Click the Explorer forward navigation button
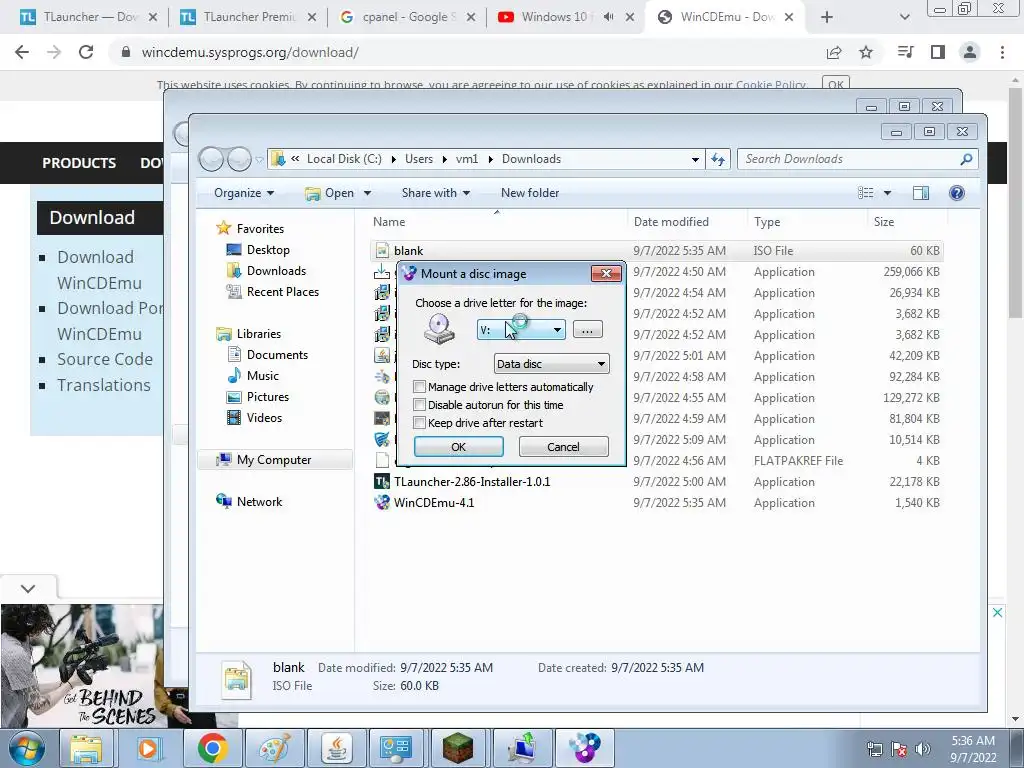1024x768 pixels. (240, 159)
